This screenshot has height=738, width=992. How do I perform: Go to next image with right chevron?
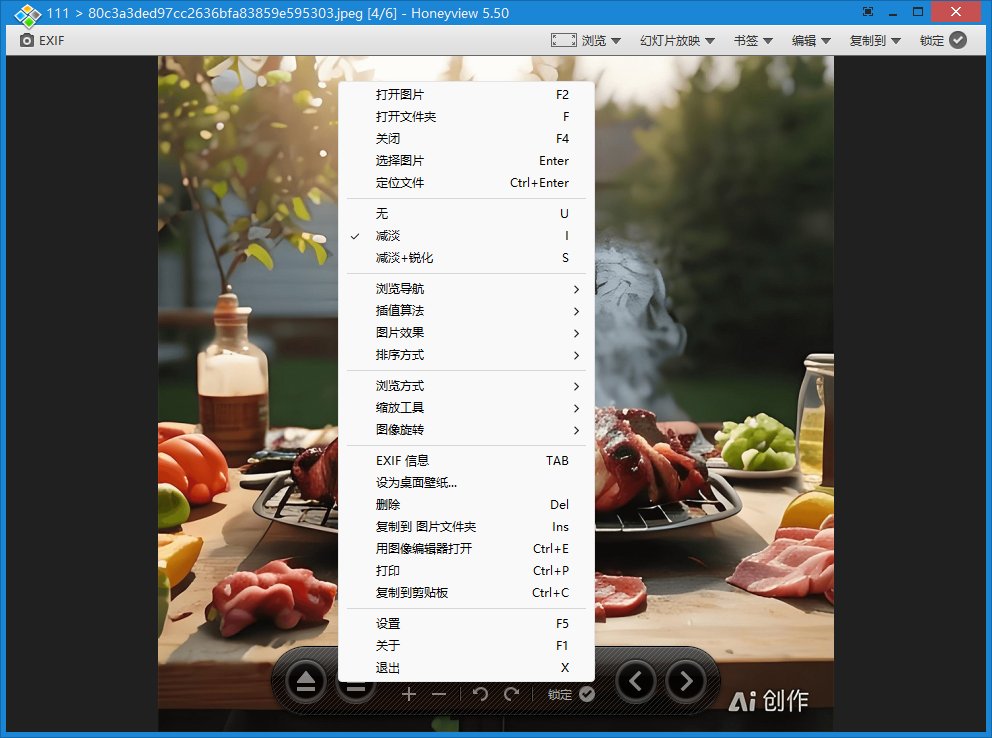click(686, 681)
